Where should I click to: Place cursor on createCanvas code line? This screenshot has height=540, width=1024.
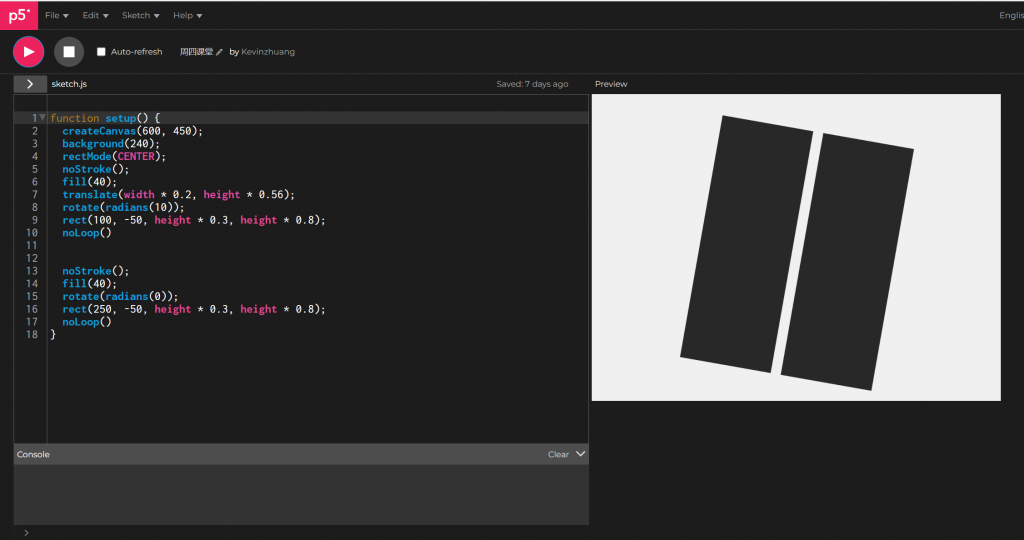pyautogui.click(x=132, y=131)
